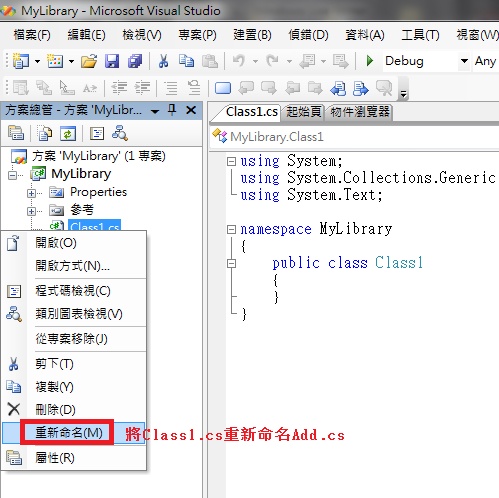Choose 重新命名(M) from the context menu
Viewport: 499px width, 498px height.
74,433
